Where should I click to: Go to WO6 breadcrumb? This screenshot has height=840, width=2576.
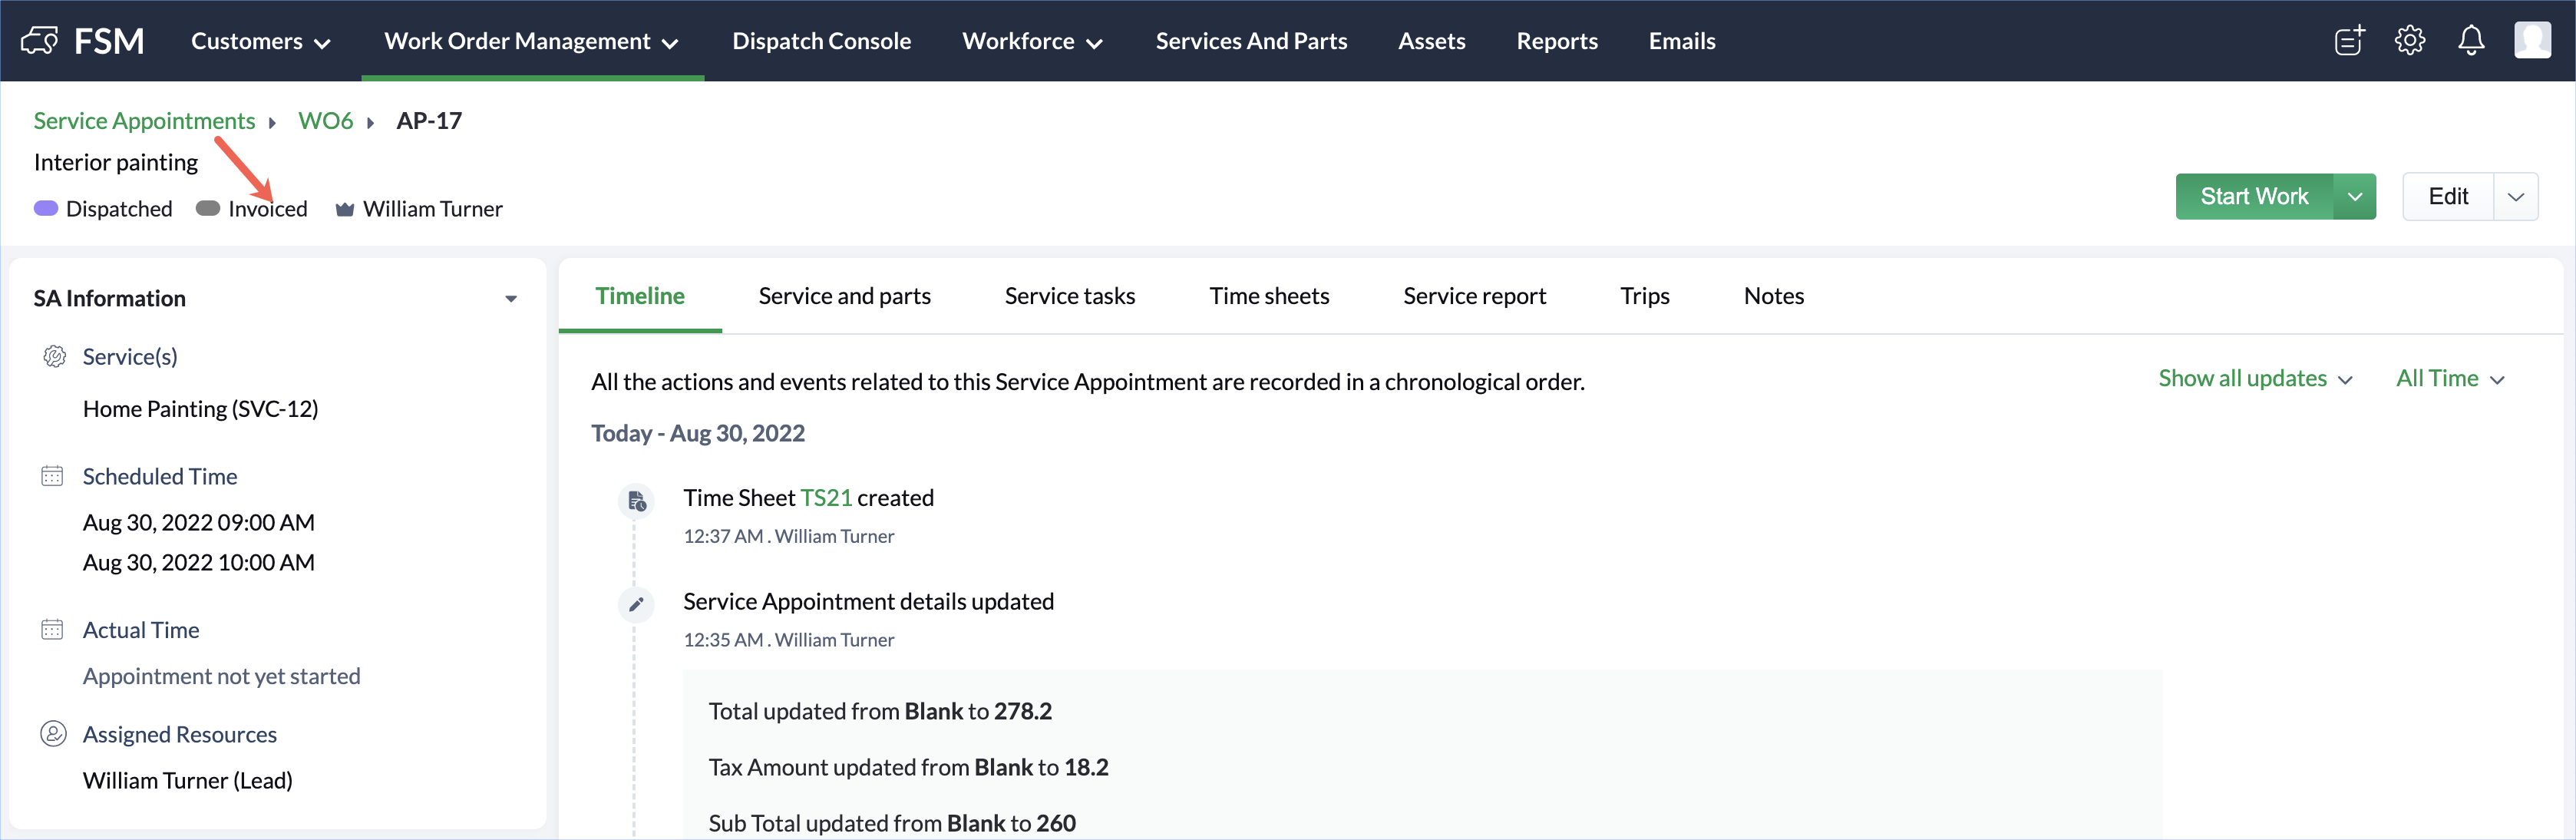click(325, 121)
